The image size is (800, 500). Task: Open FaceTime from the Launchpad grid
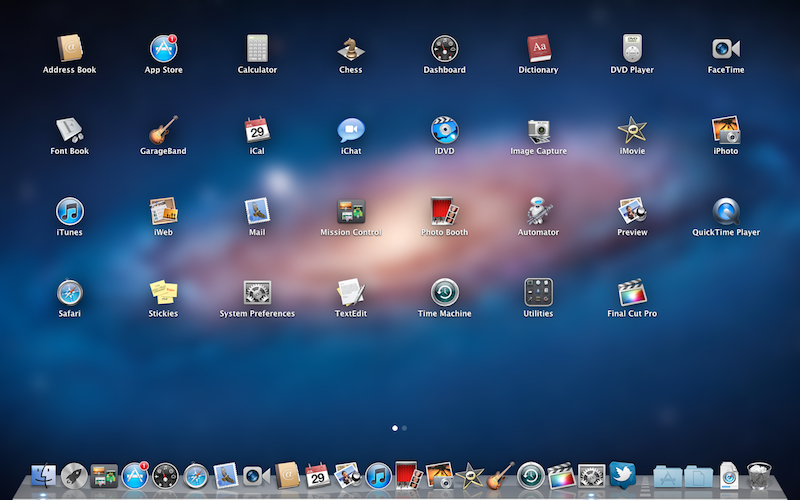click(726, 48)
